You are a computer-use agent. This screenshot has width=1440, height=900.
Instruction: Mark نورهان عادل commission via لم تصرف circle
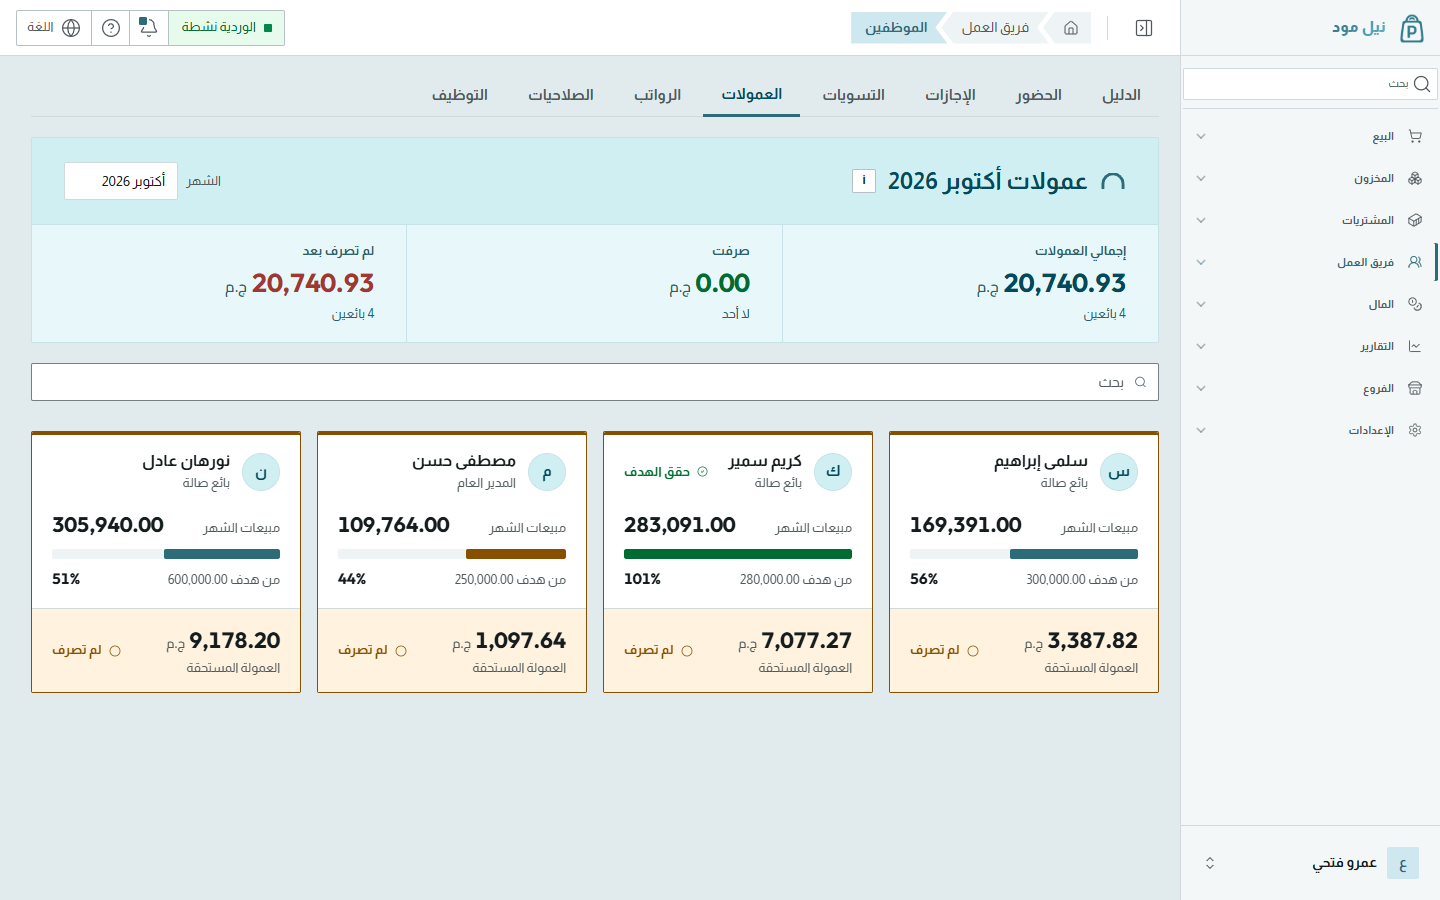[115, 651]
